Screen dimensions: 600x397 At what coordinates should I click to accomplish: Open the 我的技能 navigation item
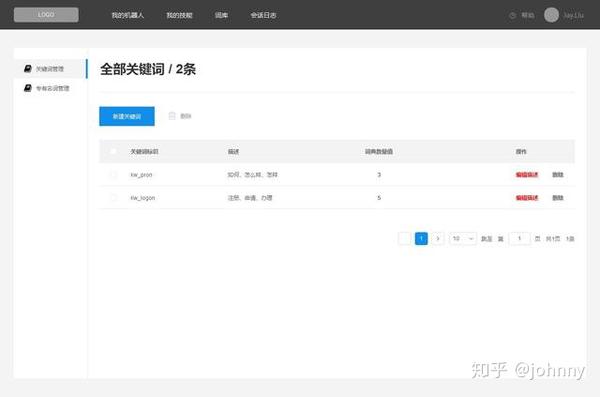click(179, 15)
